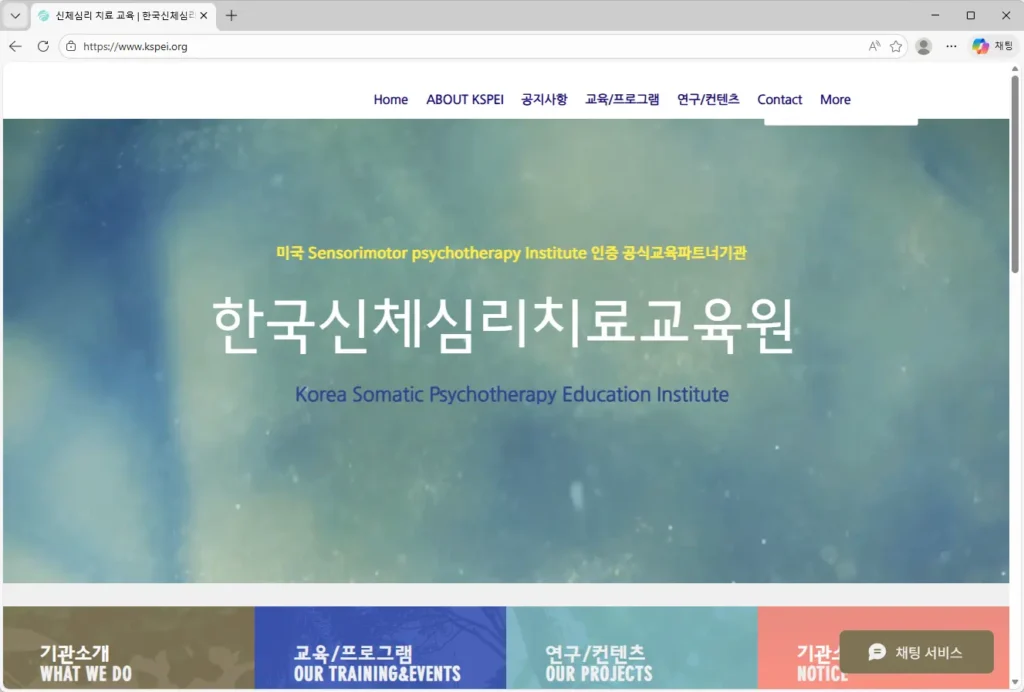Image resolution: width=1024 pixels, height=692 pixels.
Task: Select Home in the navigation menu
Action: pos(390,99)
